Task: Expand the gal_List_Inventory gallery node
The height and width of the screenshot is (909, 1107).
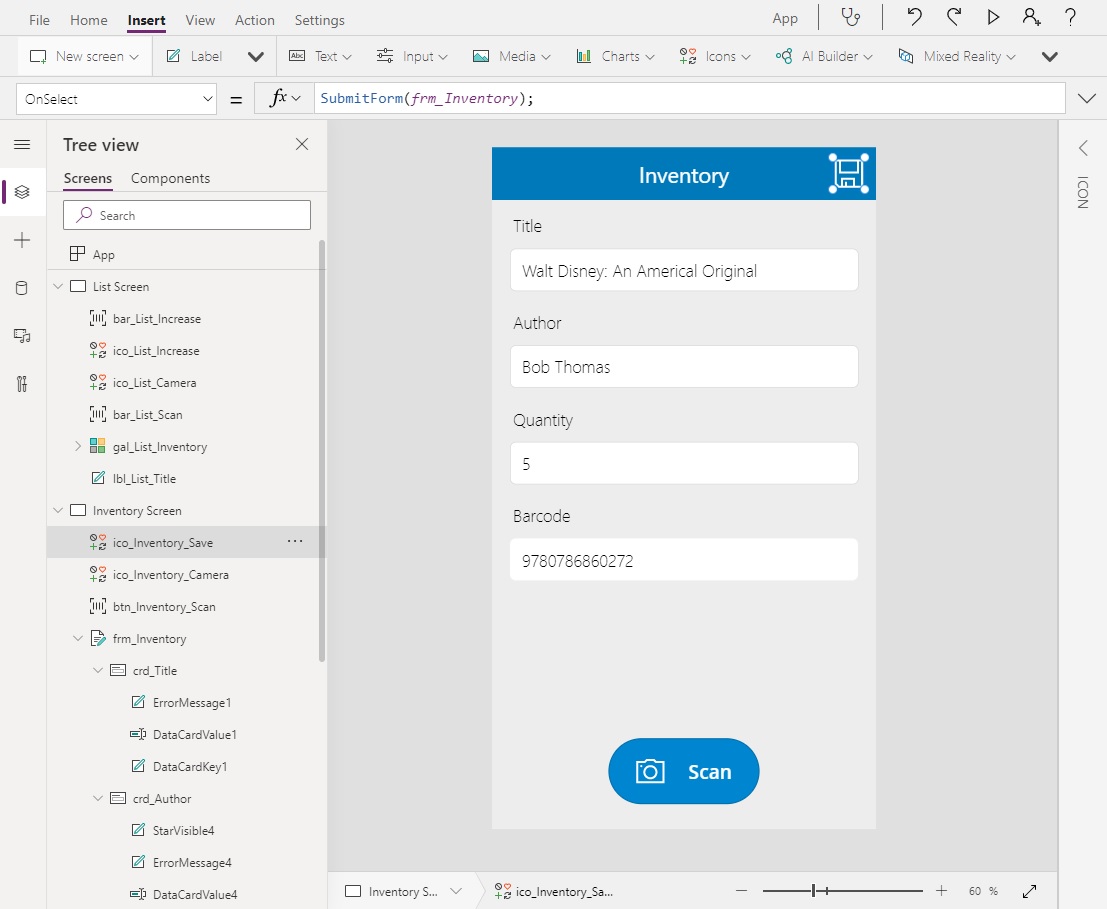Action: tap(78, 447)
